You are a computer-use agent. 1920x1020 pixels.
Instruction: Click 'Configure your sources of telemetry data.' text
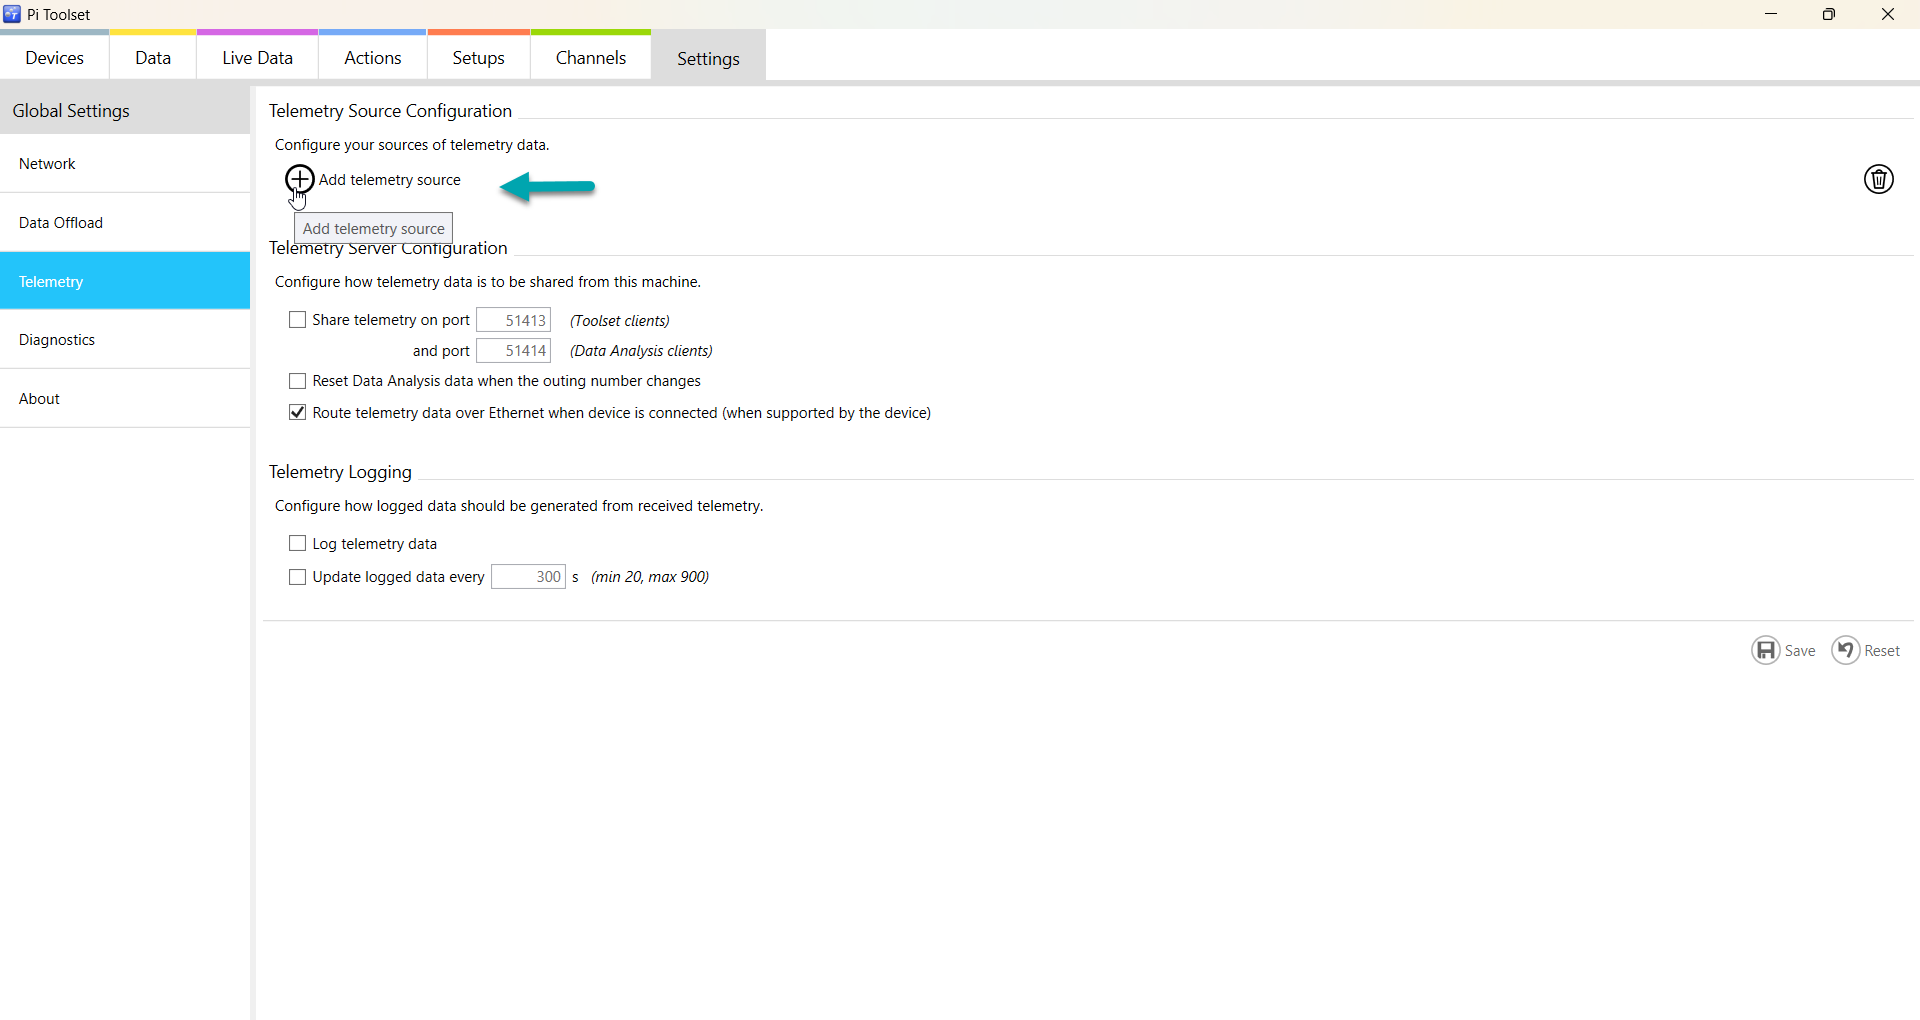[x=412, y=145]
